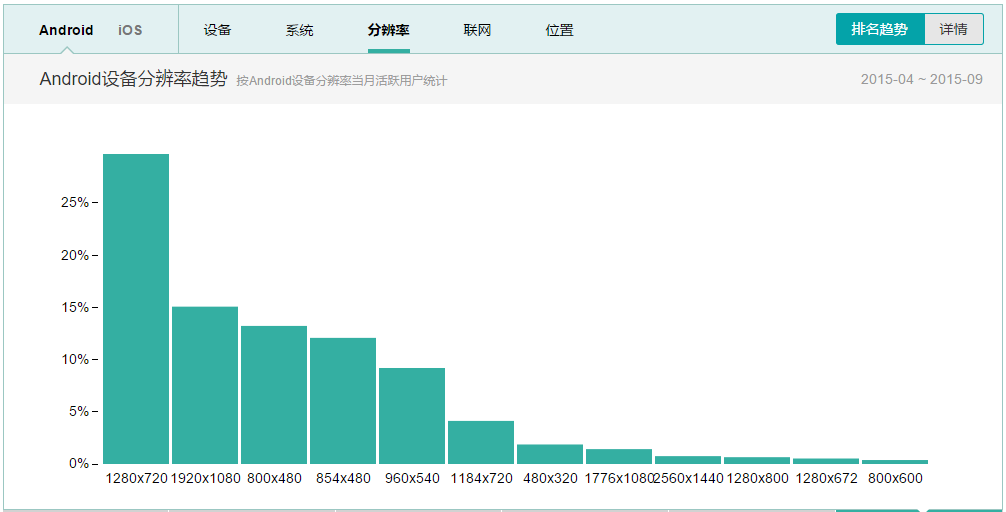This screenshot has width=1006, height=512.
Task: Click the 1280x800 axis label
Action: tap(757, 479)
